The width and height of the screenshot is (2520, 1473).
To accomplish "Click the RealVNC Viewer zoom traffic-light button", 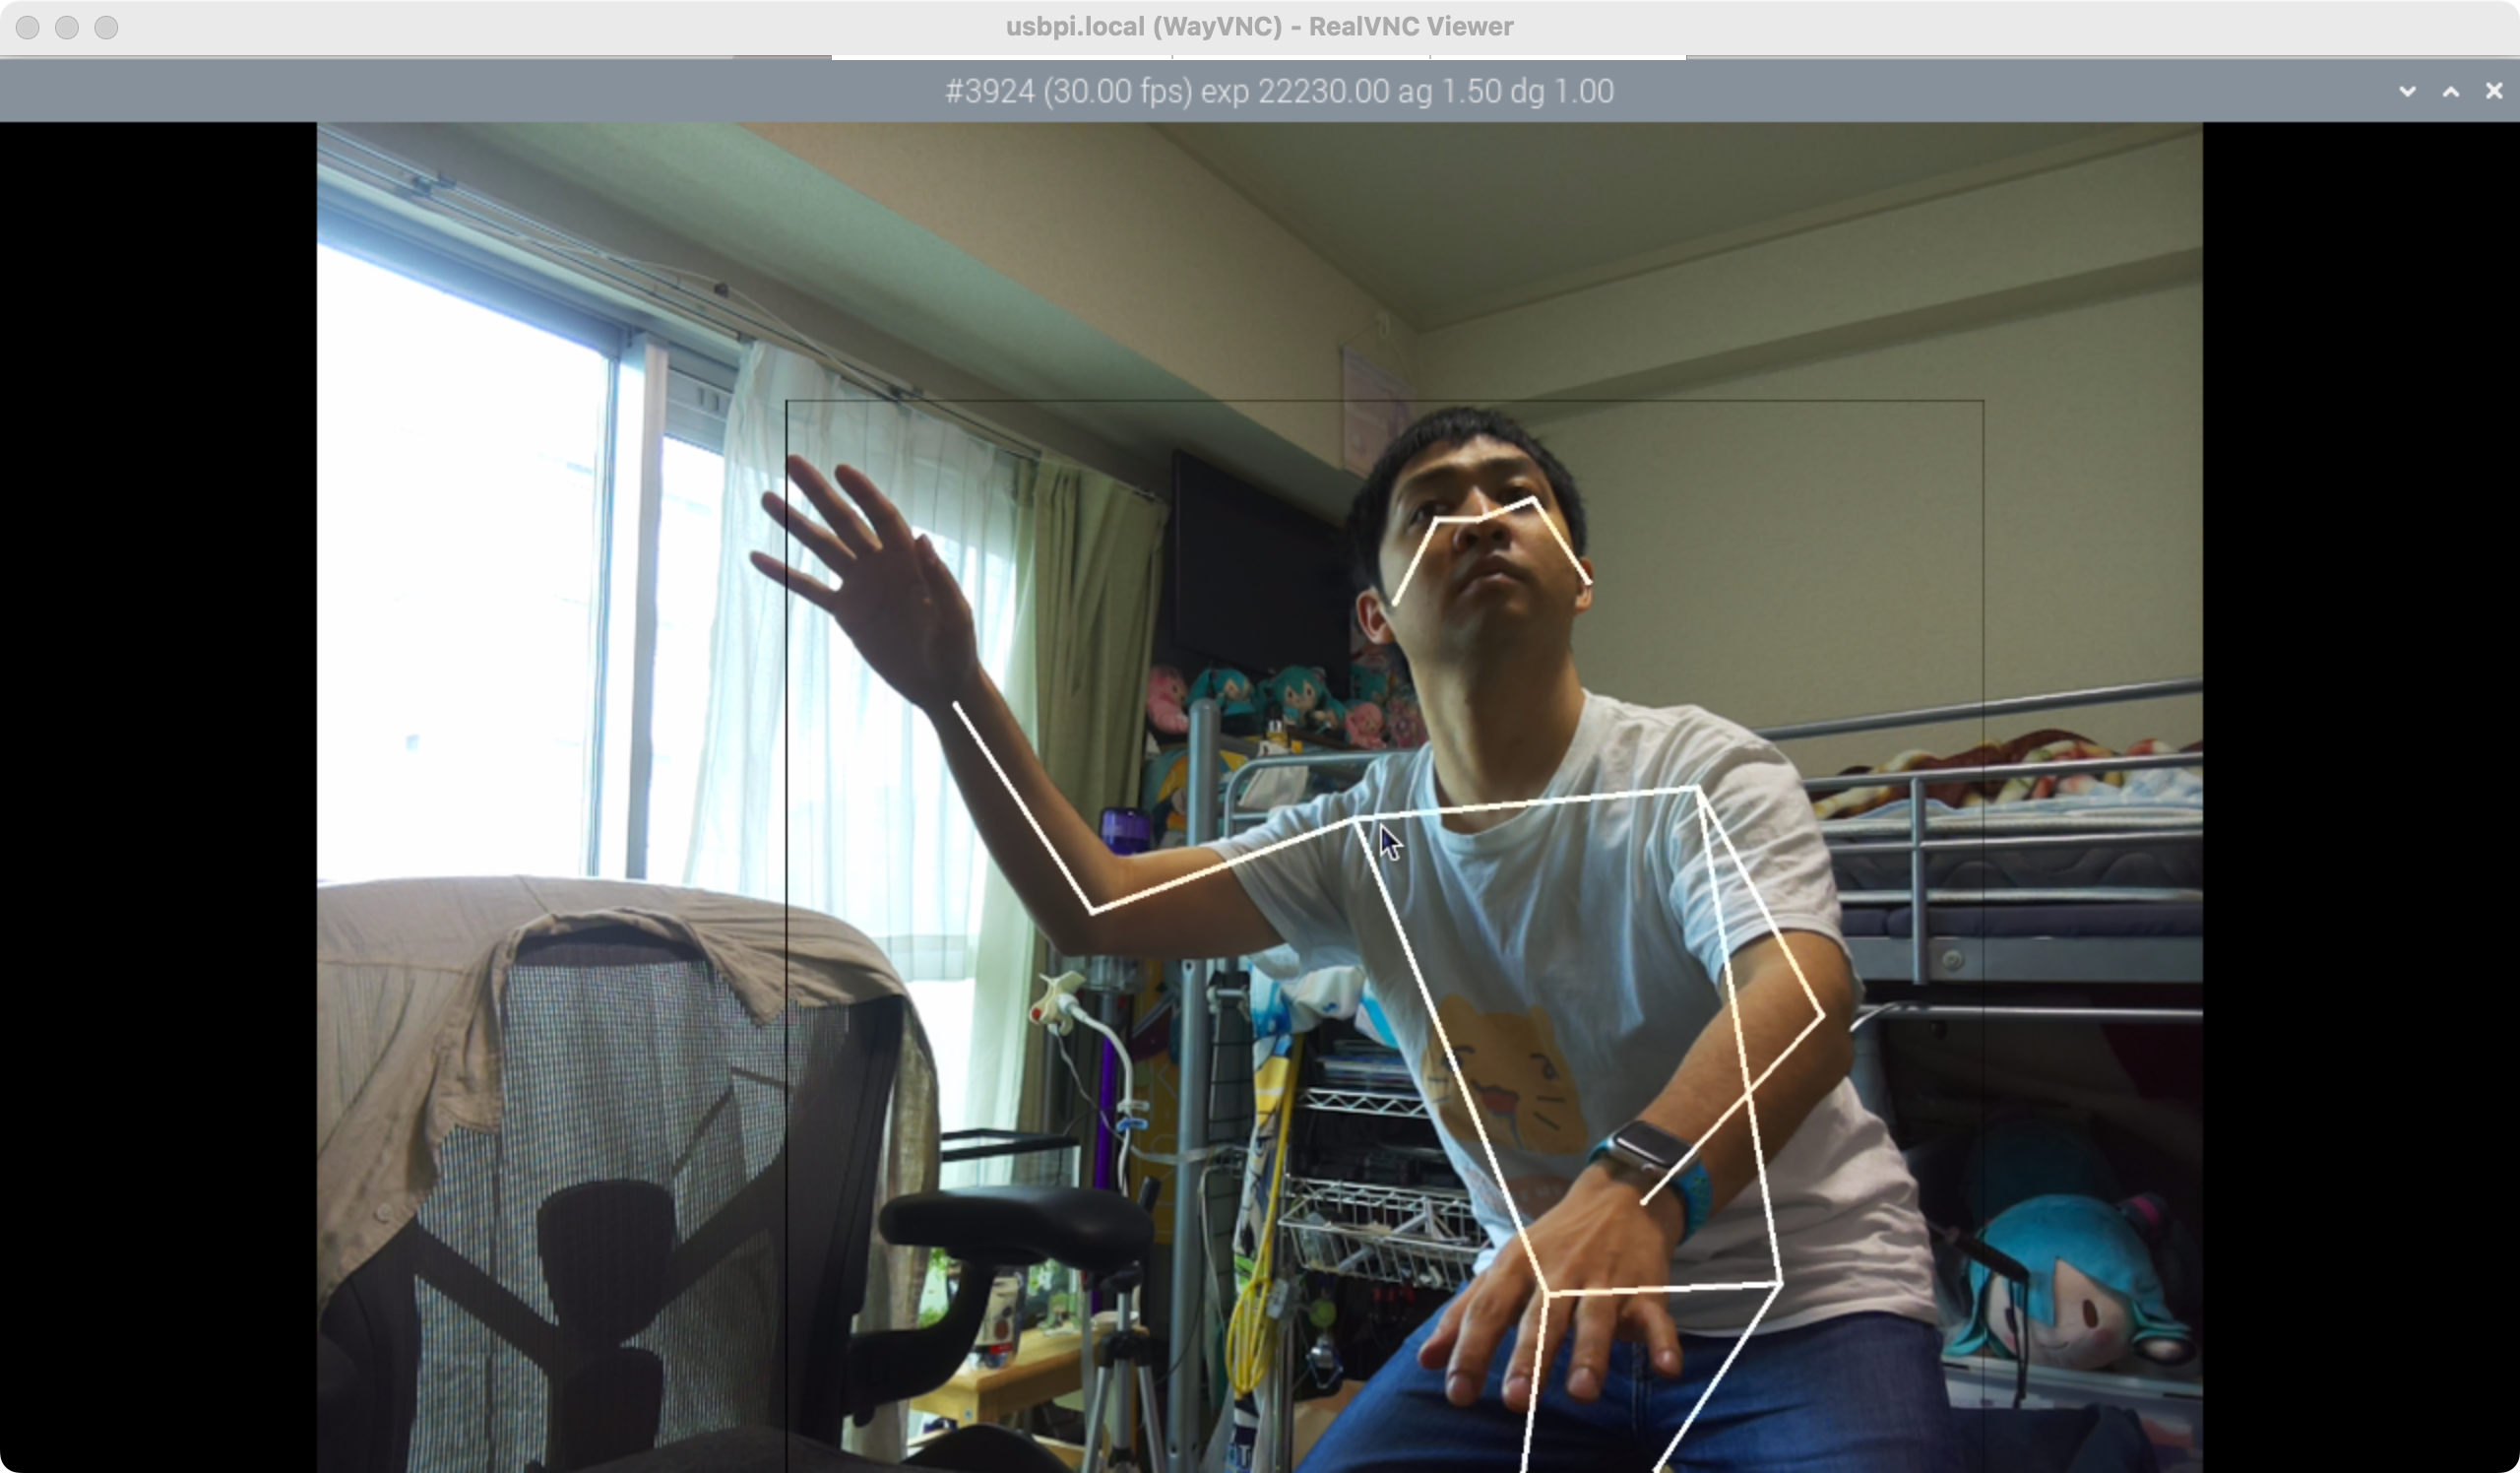I will pyautogui.click(x=106, y=27).
